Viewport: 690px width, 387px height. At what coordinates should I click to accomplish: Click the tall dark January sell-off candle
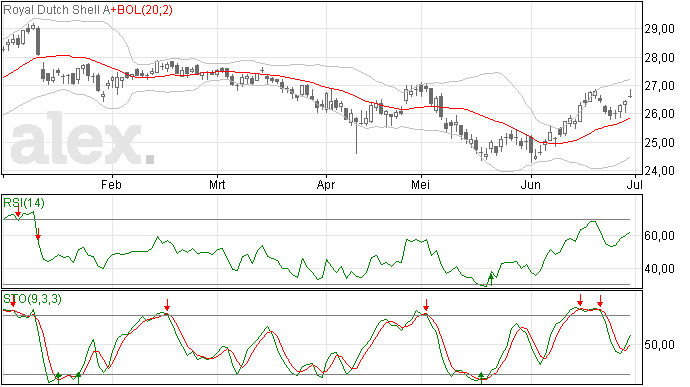click(38, 41)
